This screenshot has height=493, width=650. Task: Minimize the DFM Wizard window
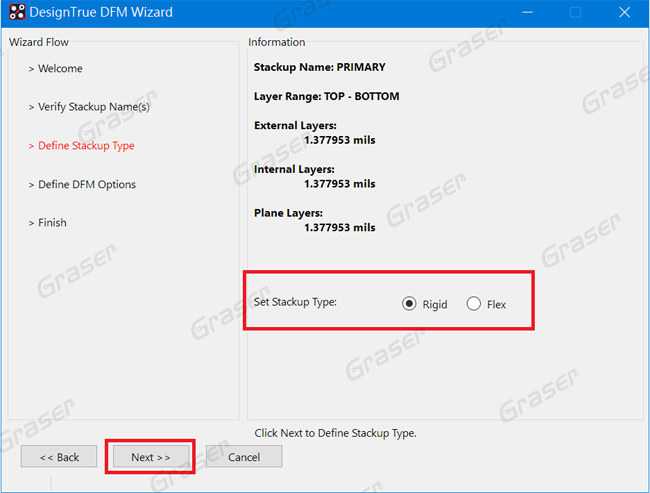[527, 12]
